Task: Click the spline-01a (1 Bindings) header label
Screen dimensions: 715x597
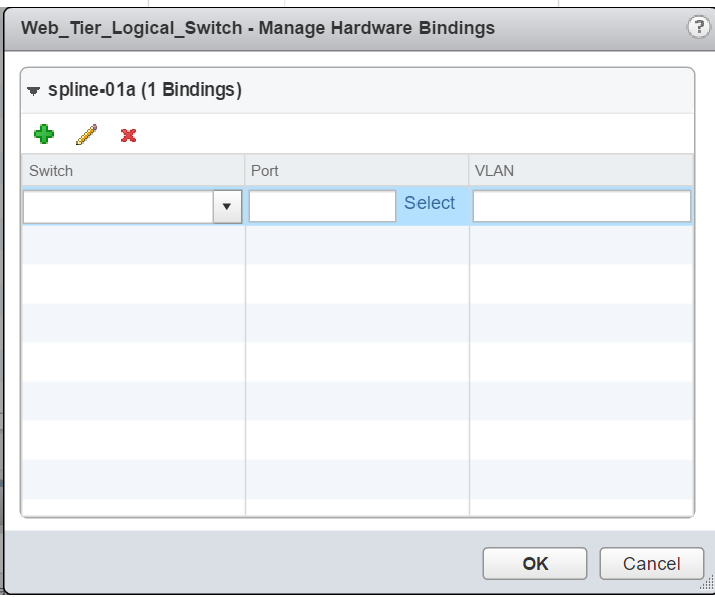Action: click(145, 89)
